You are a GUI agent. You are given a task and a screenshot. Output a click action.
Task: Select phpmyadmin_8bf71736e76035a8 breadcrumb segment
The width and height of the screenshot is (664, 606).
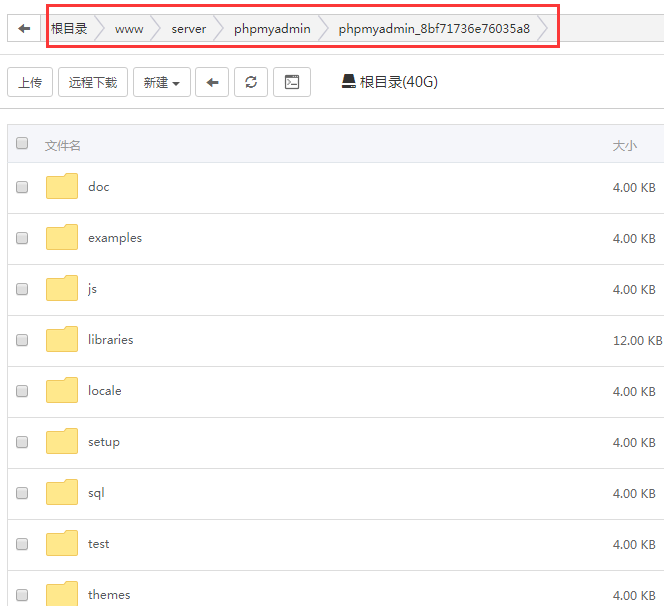click(x=434, y=29)
